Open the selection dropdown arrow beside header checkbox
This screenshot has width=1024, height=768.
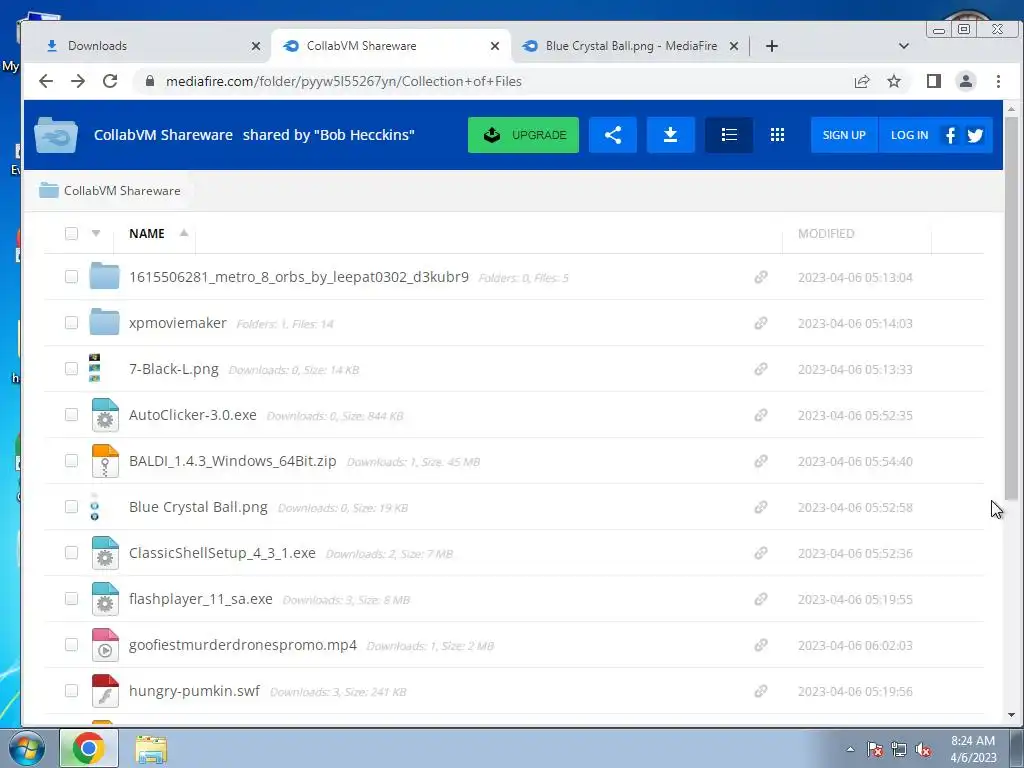(96, 233)
